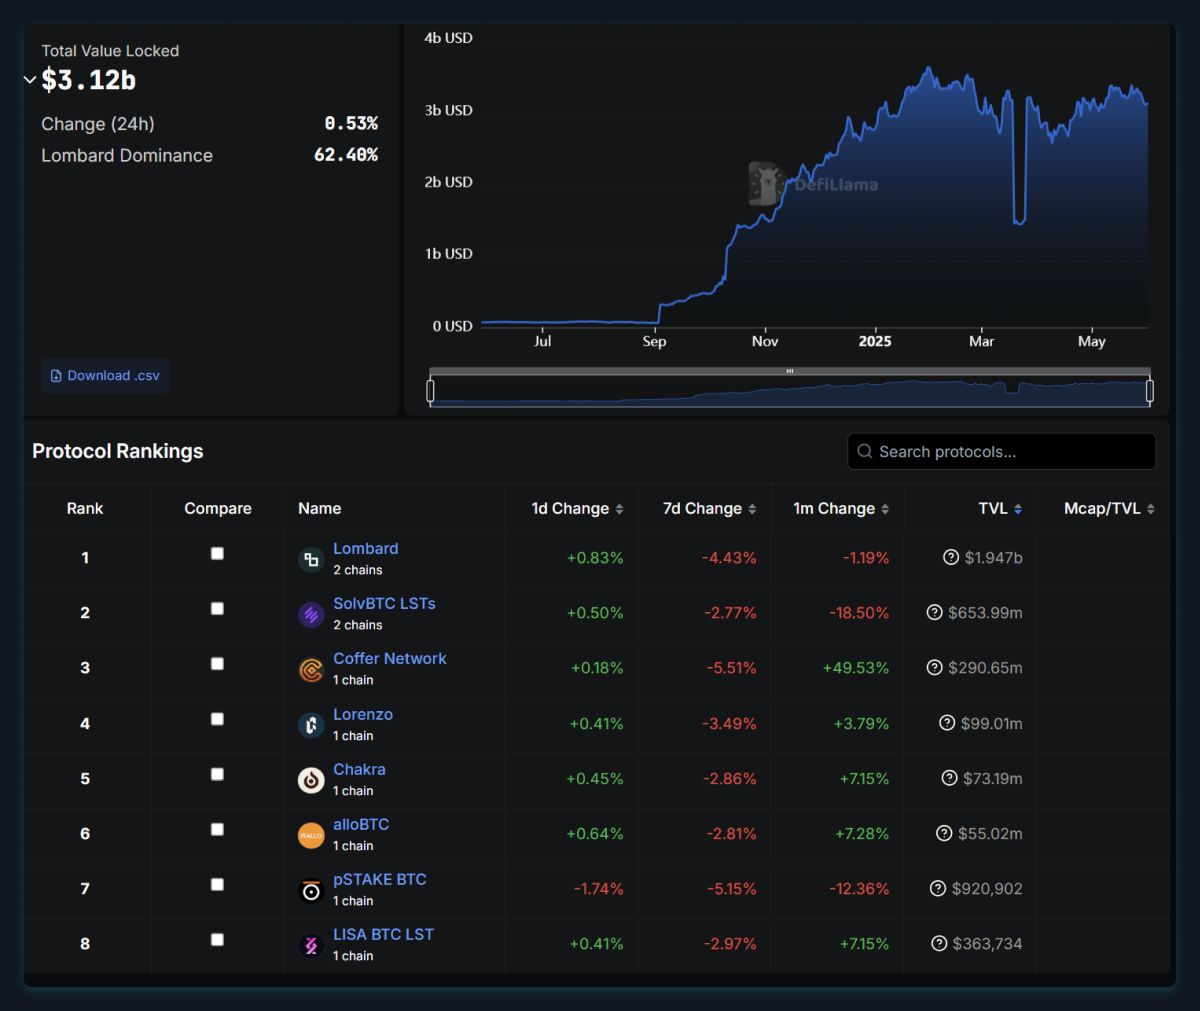This screenshot has height=1011, width=1200.
Task: Click help icon beside $653.99m TVL
Action: 934,612
